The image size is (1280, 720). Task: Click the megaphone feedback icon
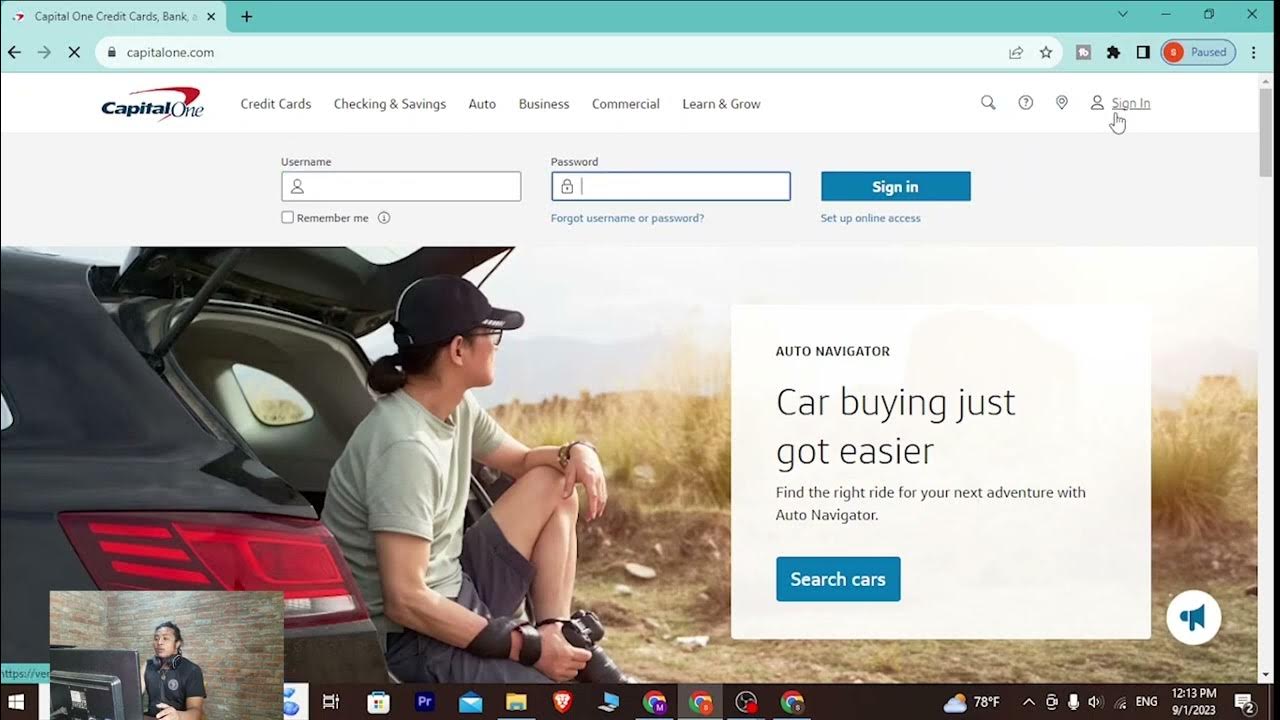pos(1193,617)
